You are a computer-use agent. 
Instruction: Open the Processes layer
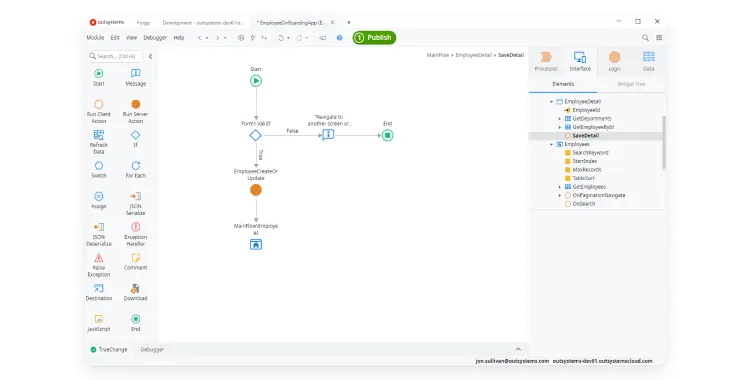[x=546, y=61]
